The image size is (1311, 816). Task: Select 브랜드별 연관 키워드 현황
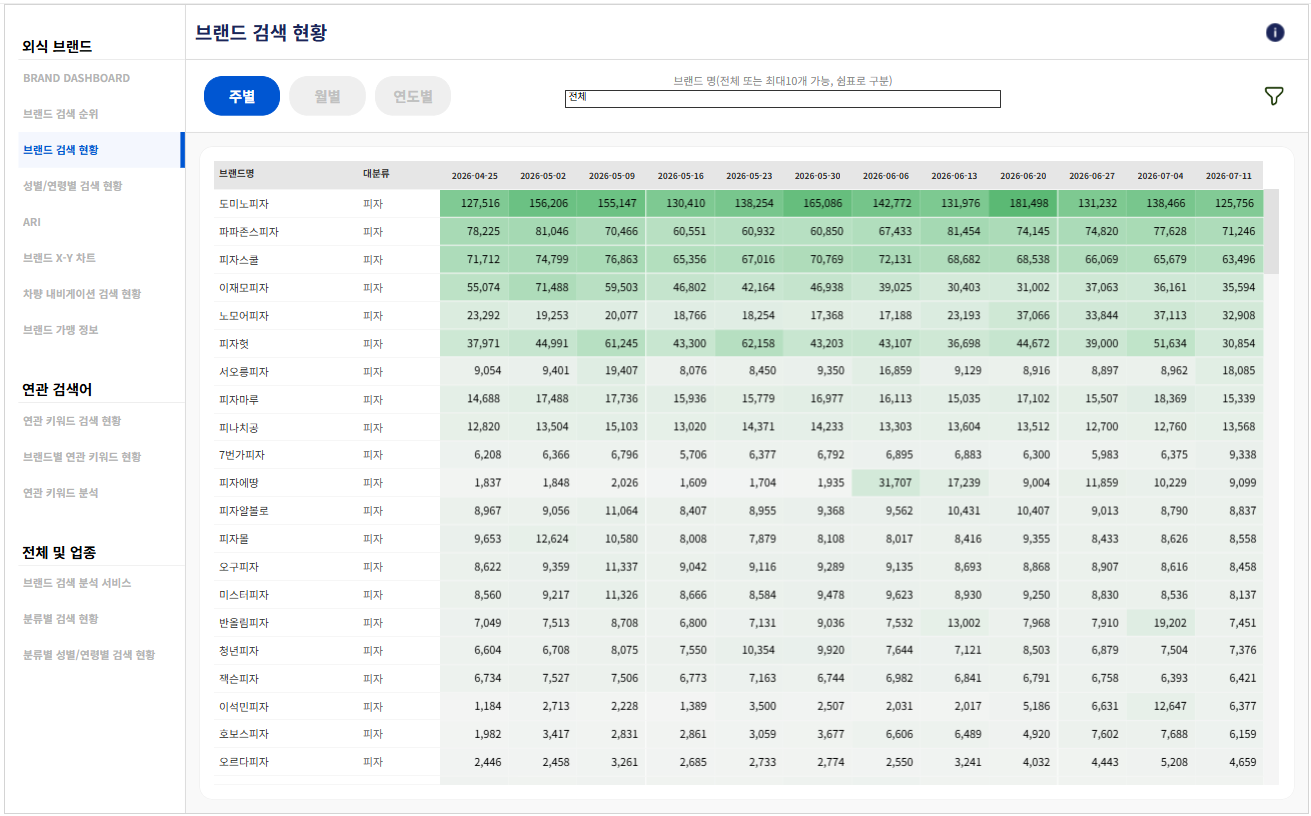click(82, 457)
